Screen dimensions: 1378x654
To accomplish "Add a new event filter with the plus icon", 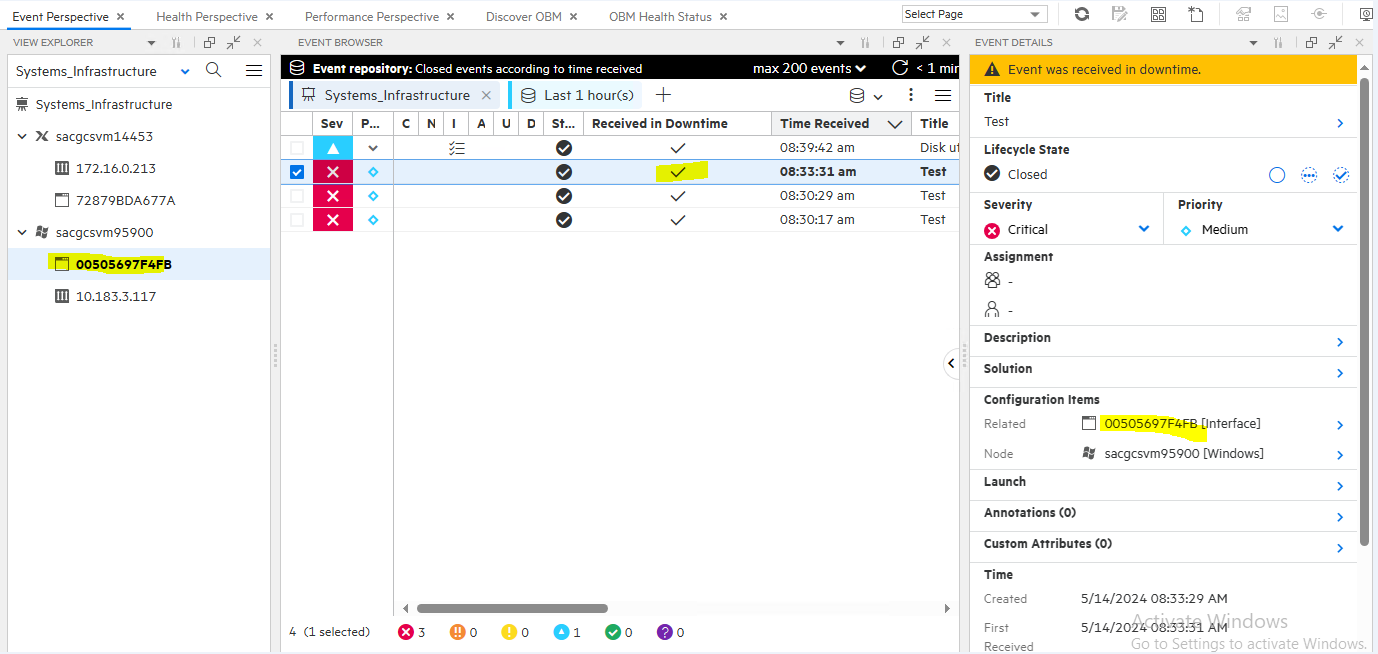I will [x=663, y=94].
